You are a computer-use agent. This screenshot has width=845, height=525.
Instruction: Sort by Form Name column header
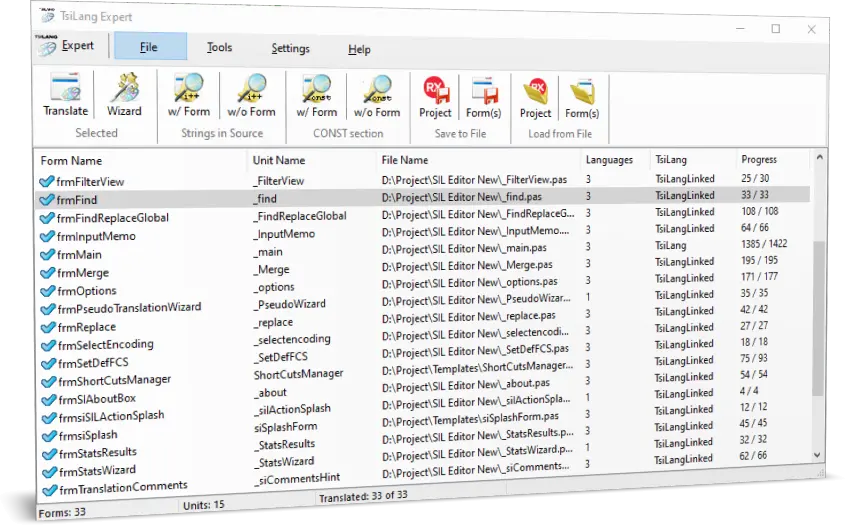[x=71, y=161]
